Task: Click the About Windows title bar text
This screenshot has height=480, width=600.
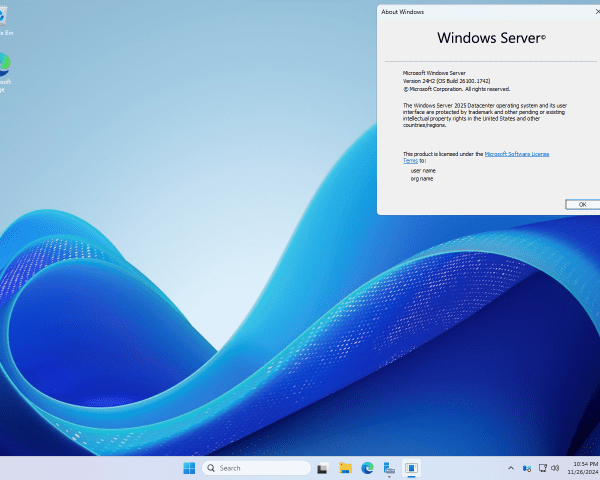Action: pos(402,12)
